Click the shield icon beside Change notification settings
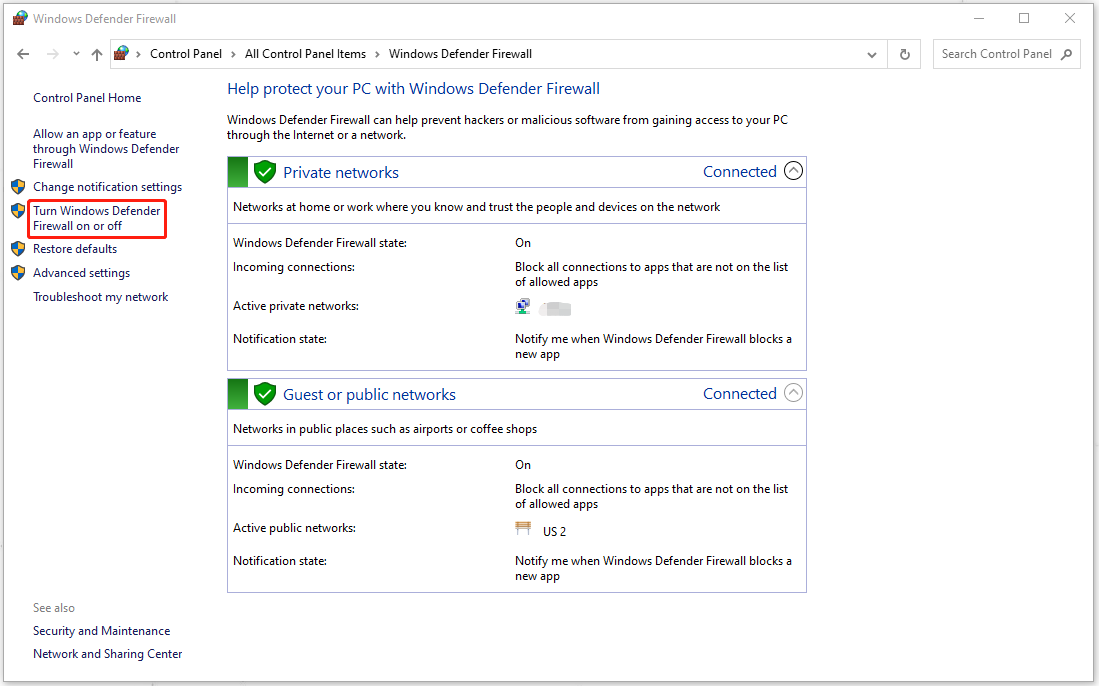Screen dimensions: 1099x686 pyautogui.click(x=18, y=186)
